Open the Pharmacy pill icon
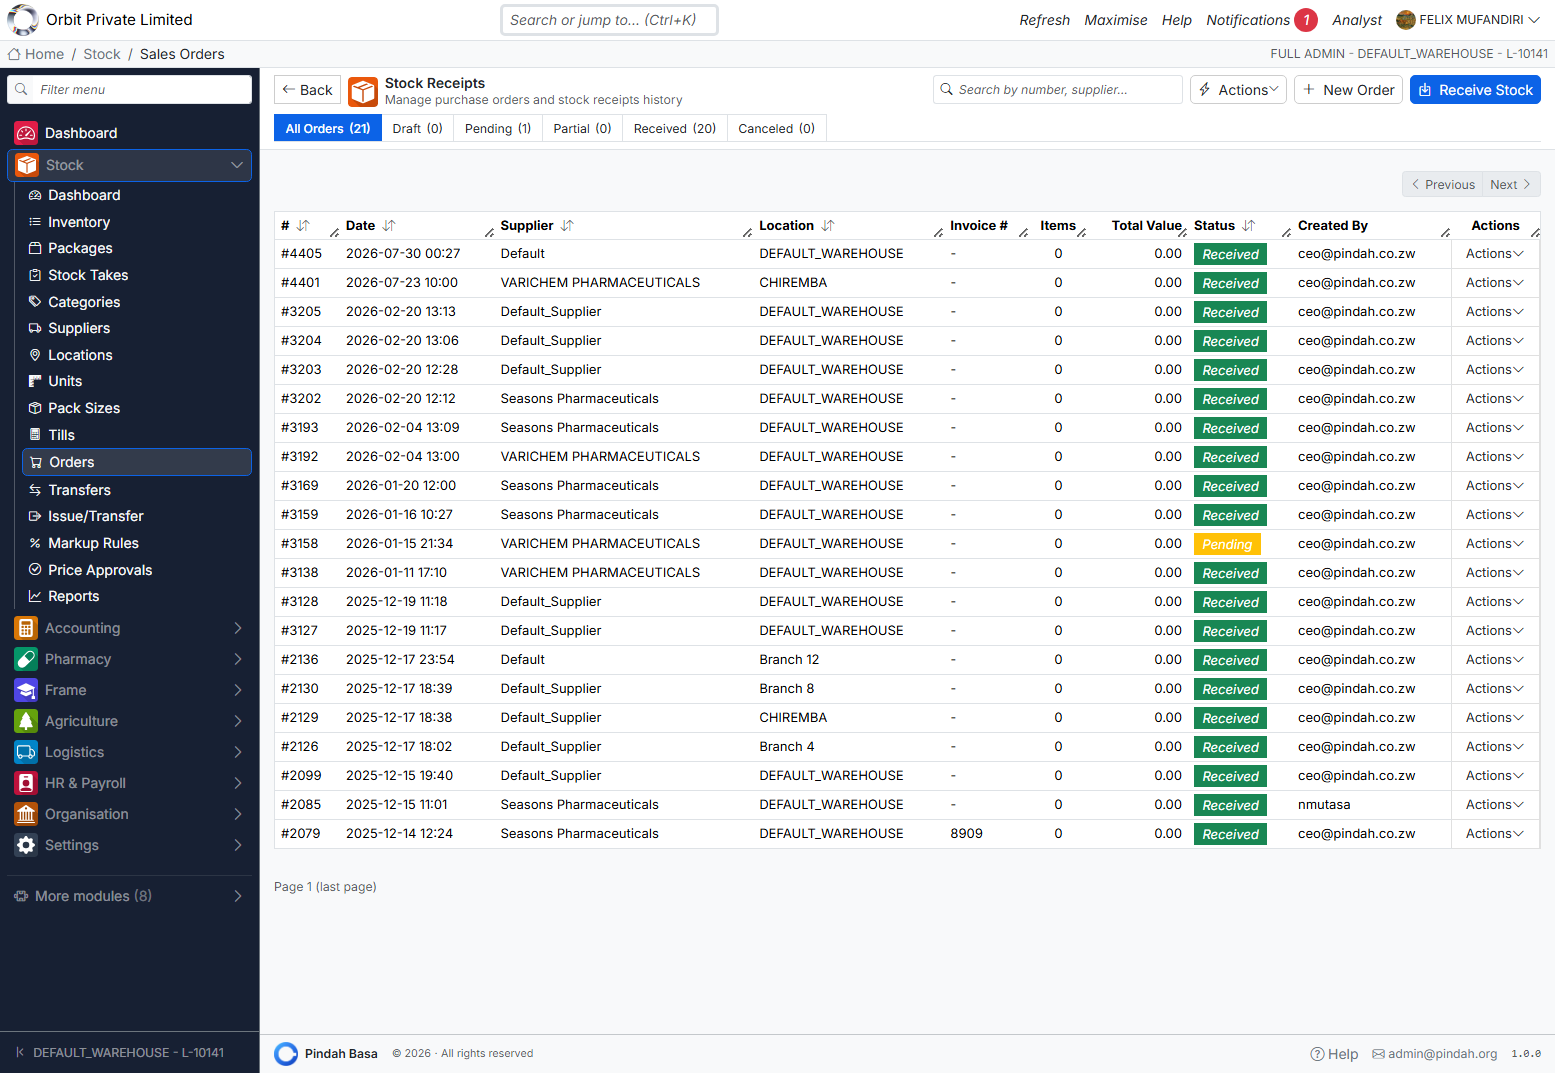 (26, 659)
